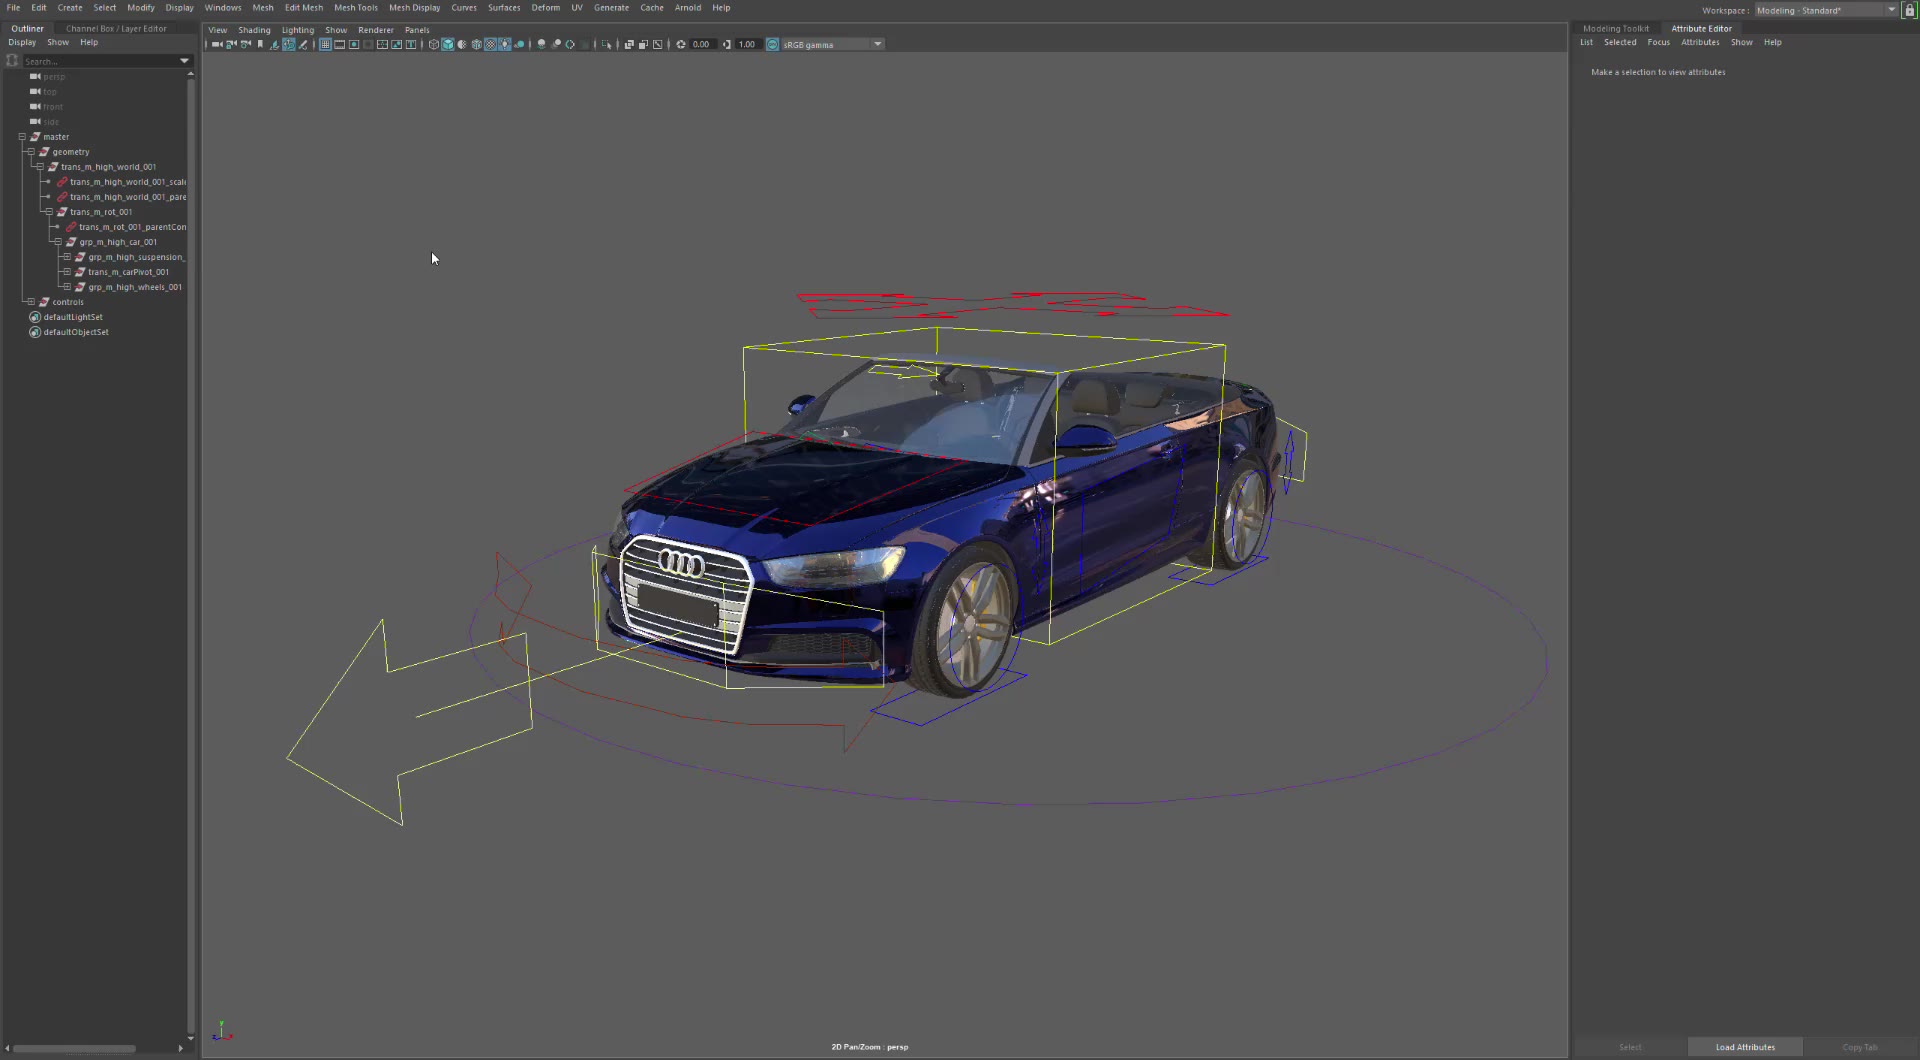The height and width of the screenshot is (1060, 1920).
Task: Open the Attribute Editor Focus menu
Action: (x=1659, y=42)
